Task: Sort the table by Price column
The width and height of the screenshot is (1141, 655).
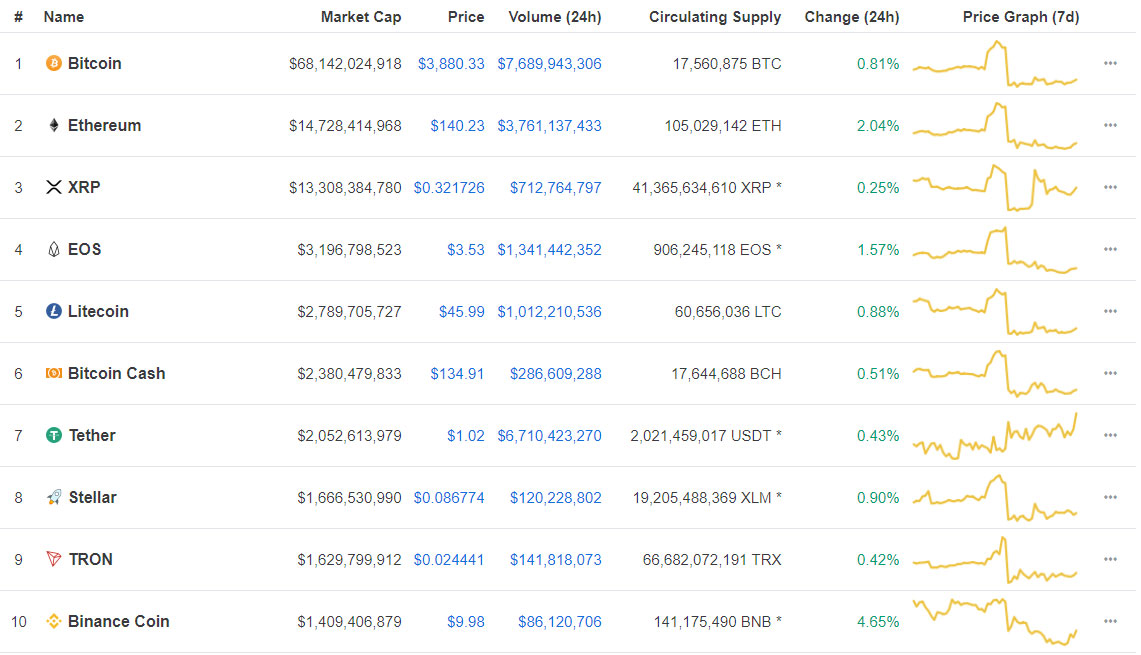Action: pos(466,17)
